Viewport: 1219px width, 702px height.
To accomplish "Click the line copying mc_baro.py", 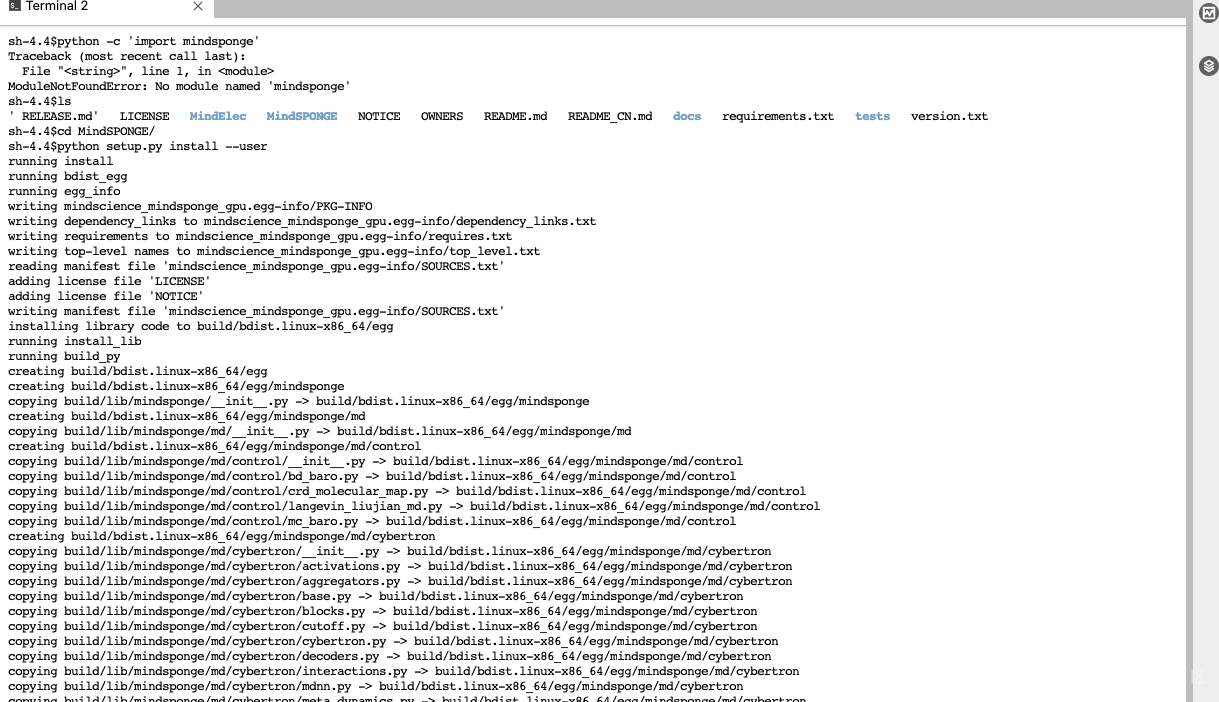I will click(372, 521).
